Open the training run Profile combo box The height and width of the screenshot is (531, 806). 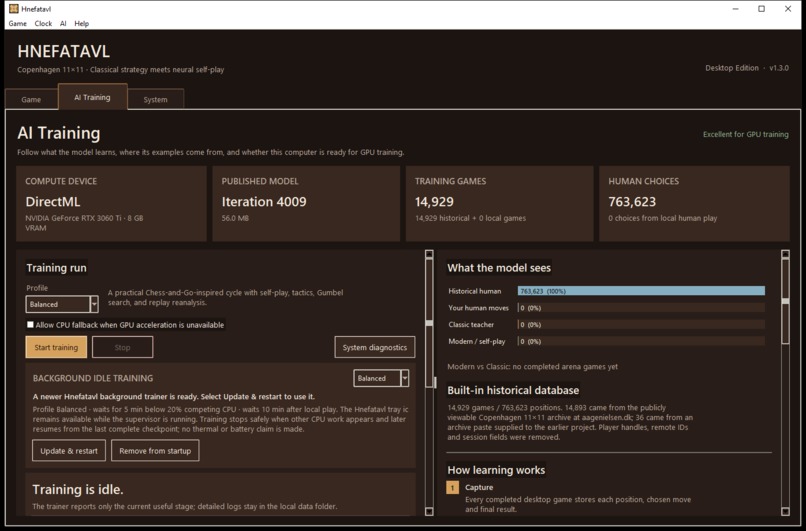tap(62, 304)
